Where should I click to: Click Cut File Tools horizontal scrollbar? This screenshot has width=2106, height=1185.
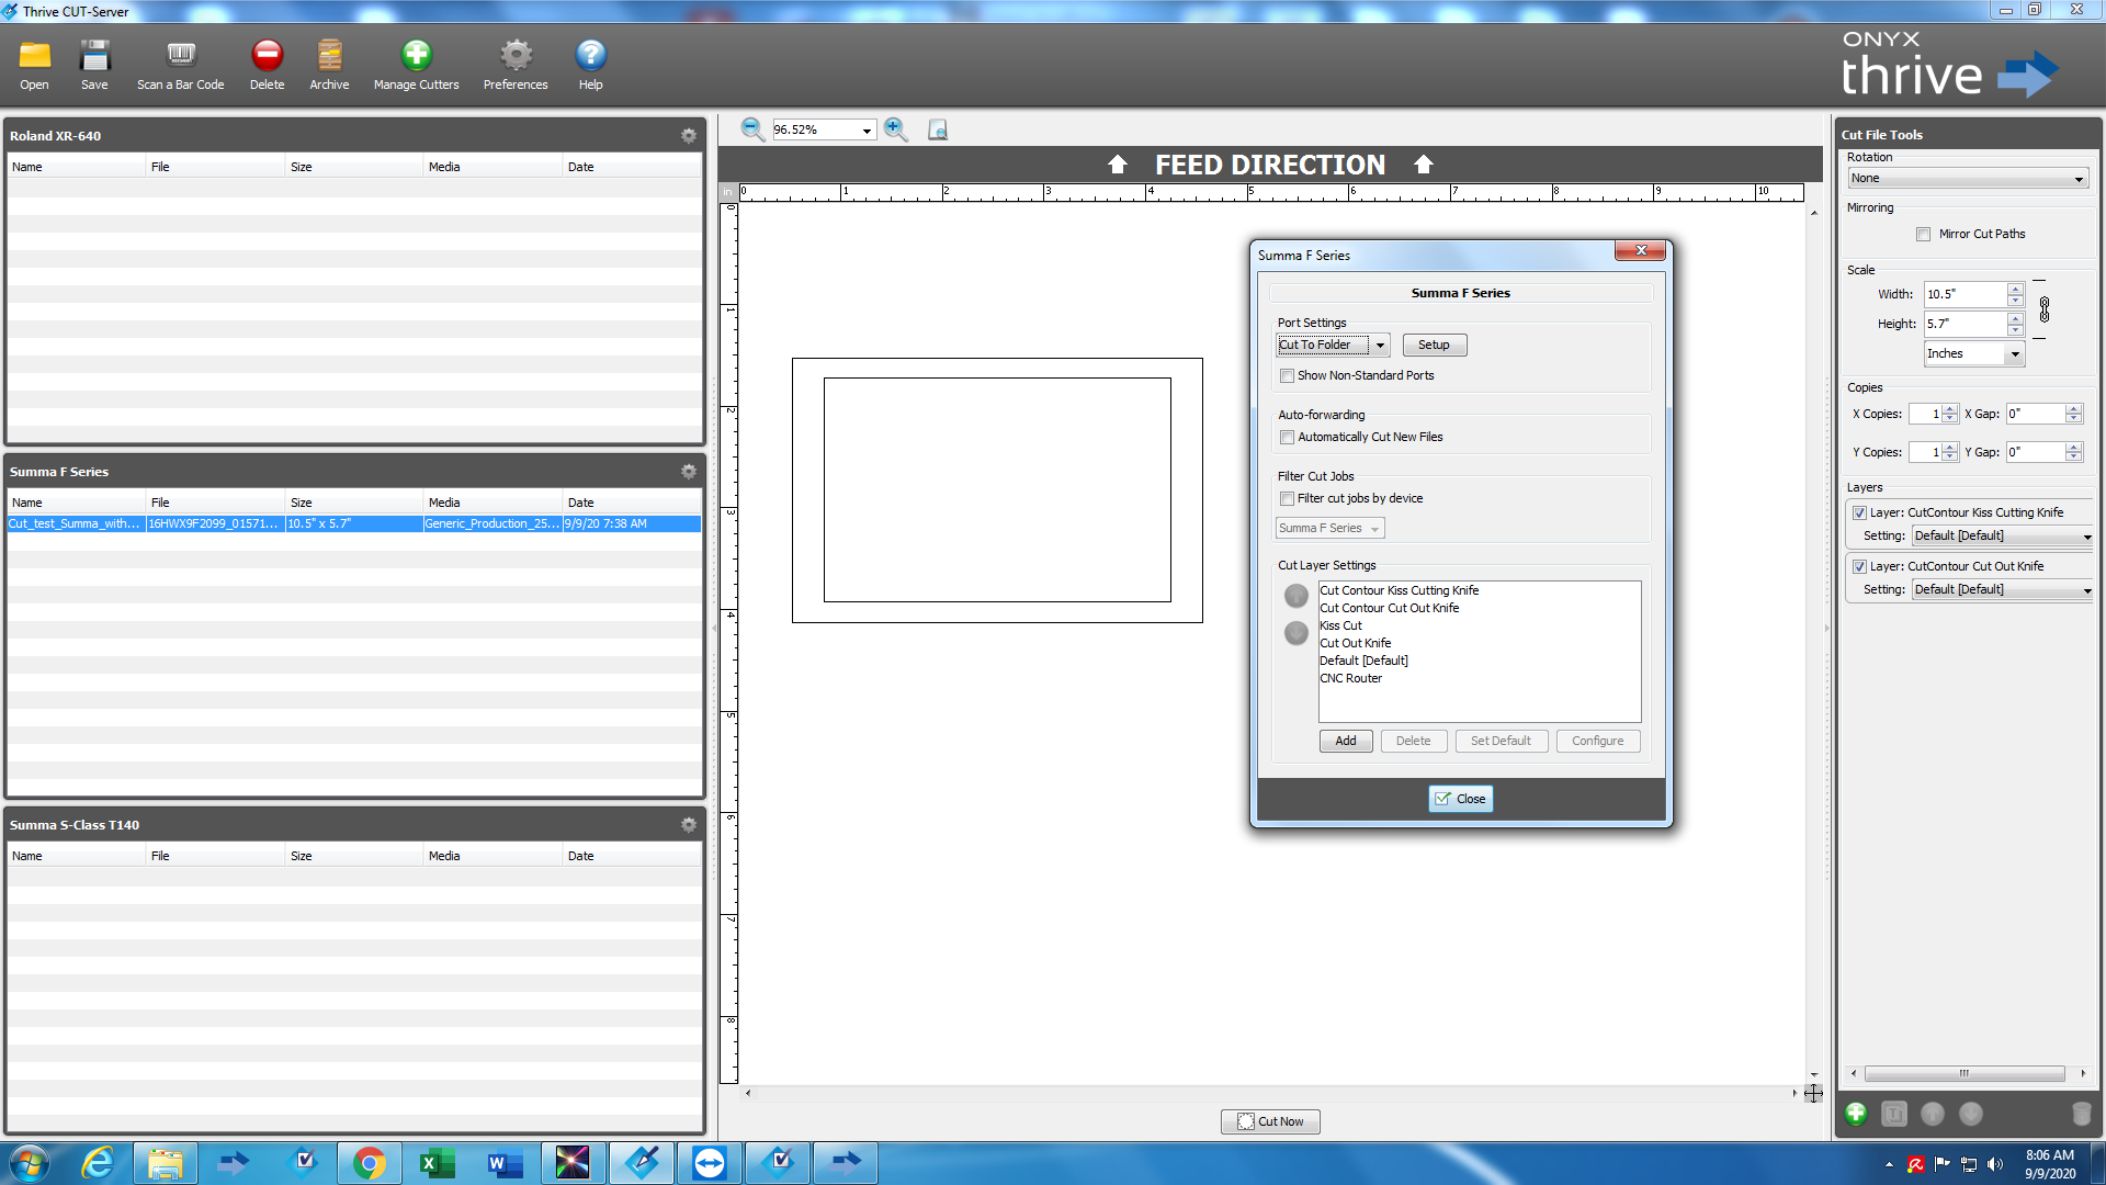1964,1073
